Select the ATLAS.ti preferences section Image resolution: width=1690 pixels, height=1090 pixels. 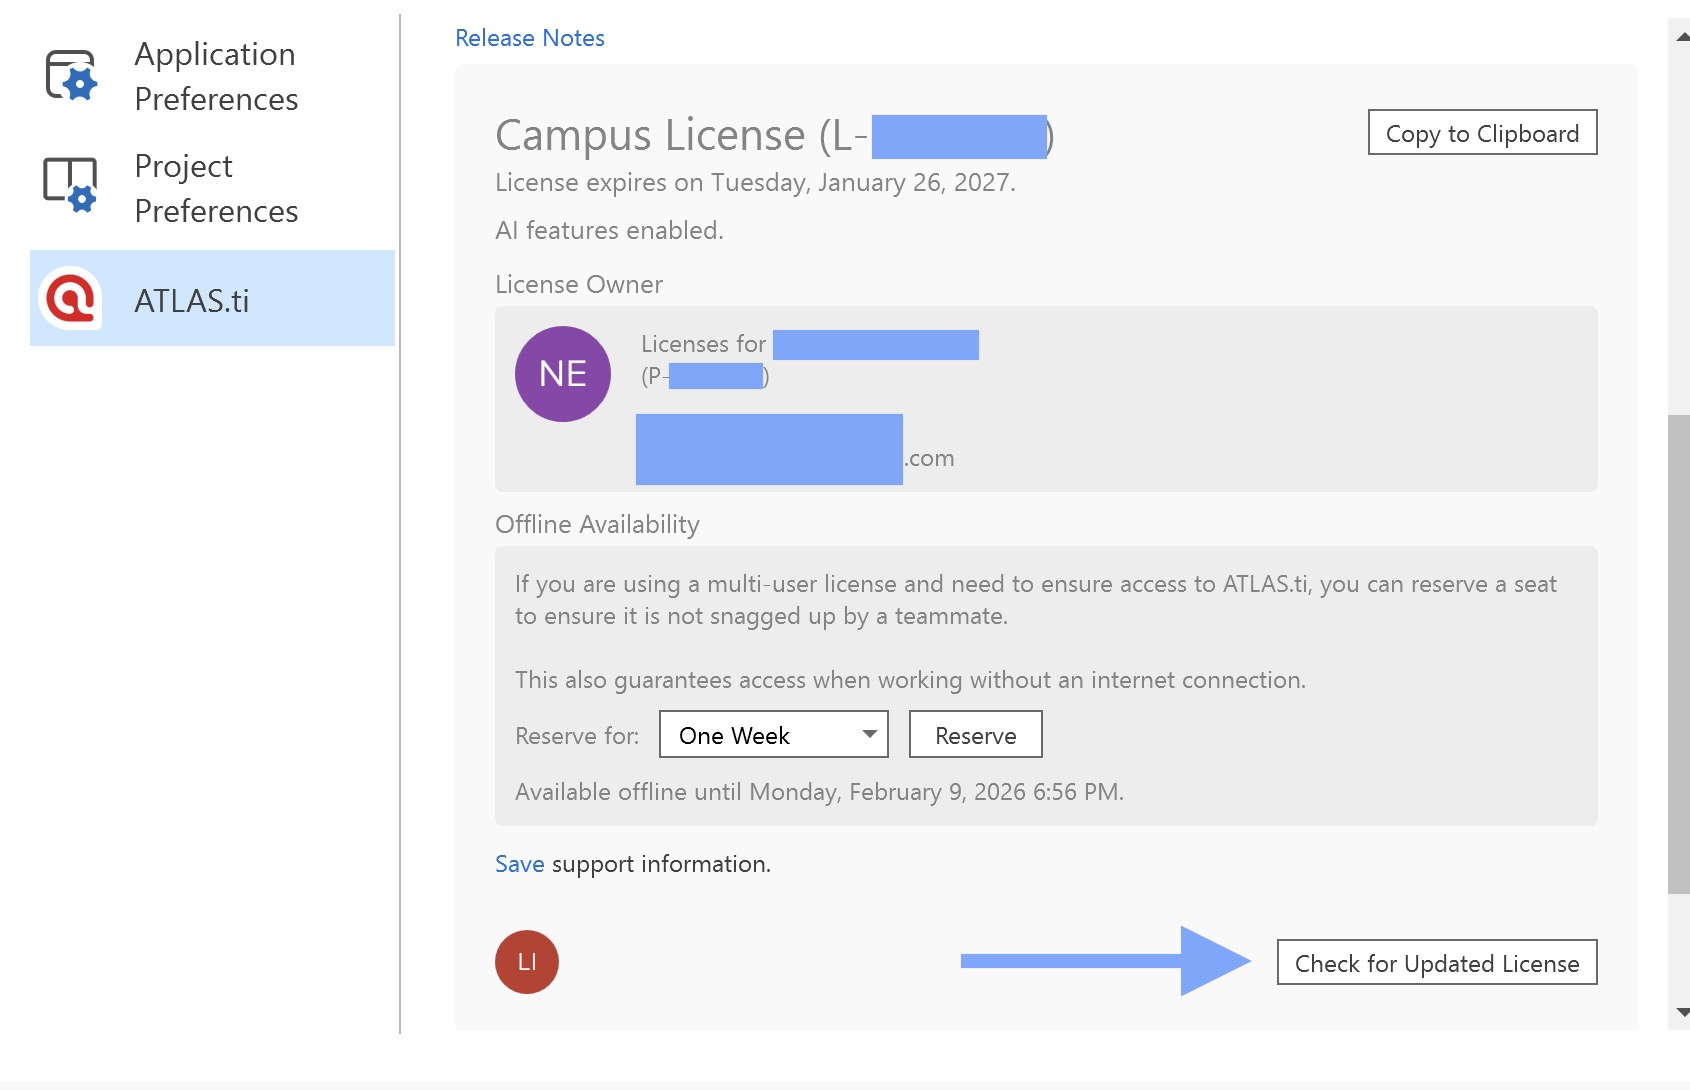pos(212,298)
